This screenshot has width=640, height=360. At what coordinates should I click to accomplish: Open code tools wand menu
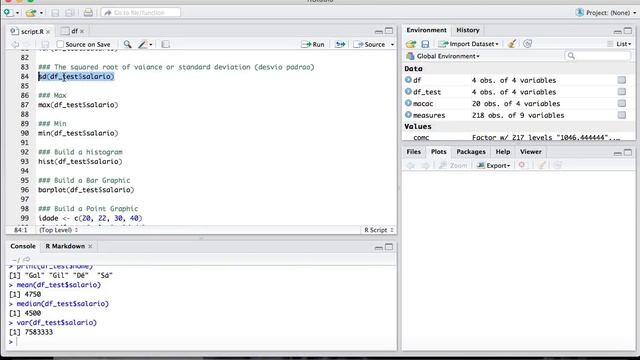click(145, 44)
